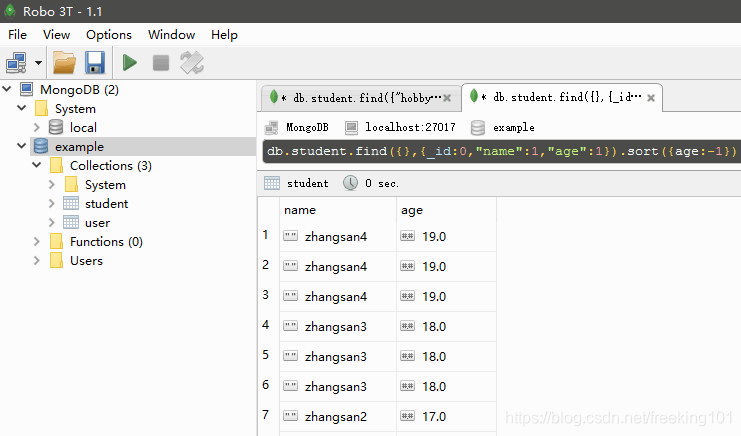Click the name column header

(338, 210)
